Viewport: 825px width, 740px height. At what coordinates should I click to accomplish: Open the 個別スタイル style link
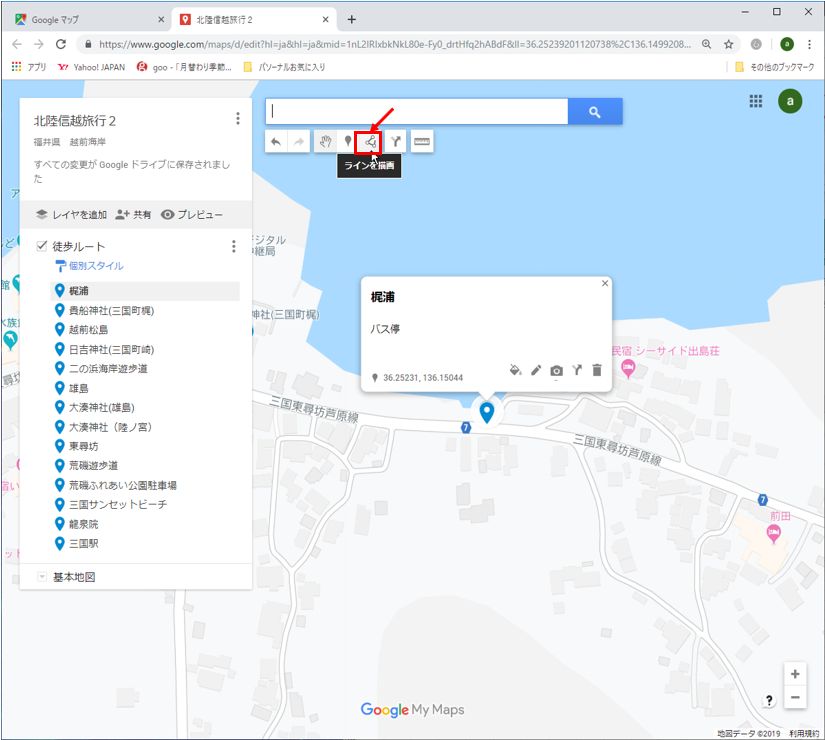[x=96, y=266]
